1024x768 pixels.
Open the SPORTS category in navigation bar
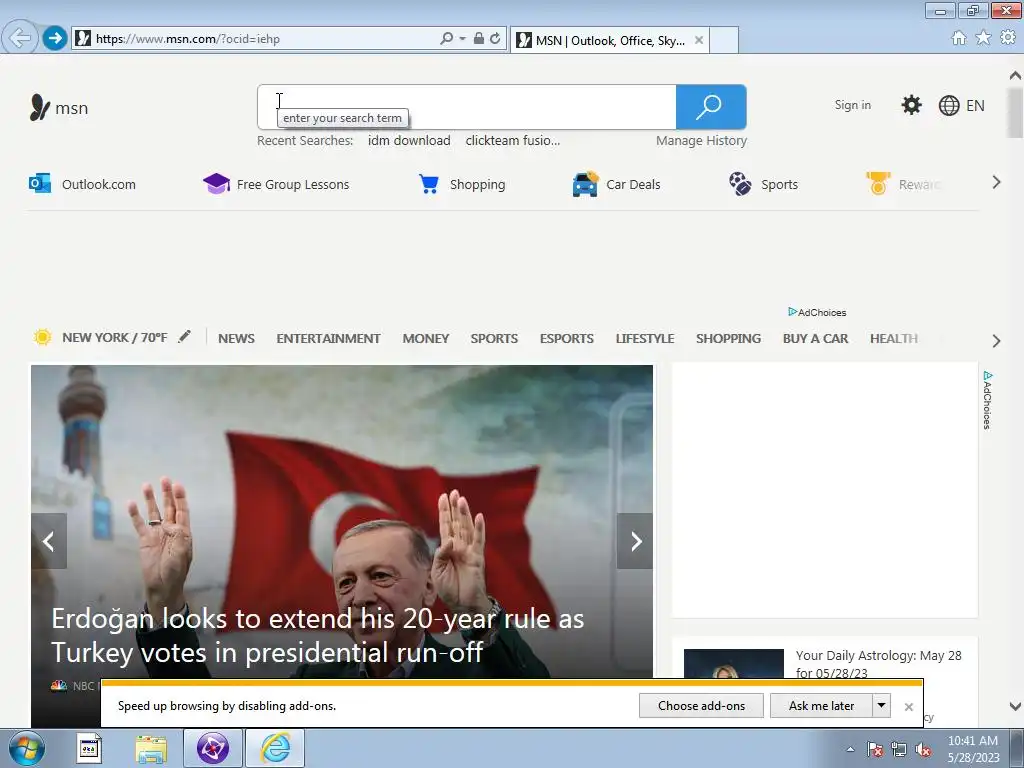tap(494, 338)
